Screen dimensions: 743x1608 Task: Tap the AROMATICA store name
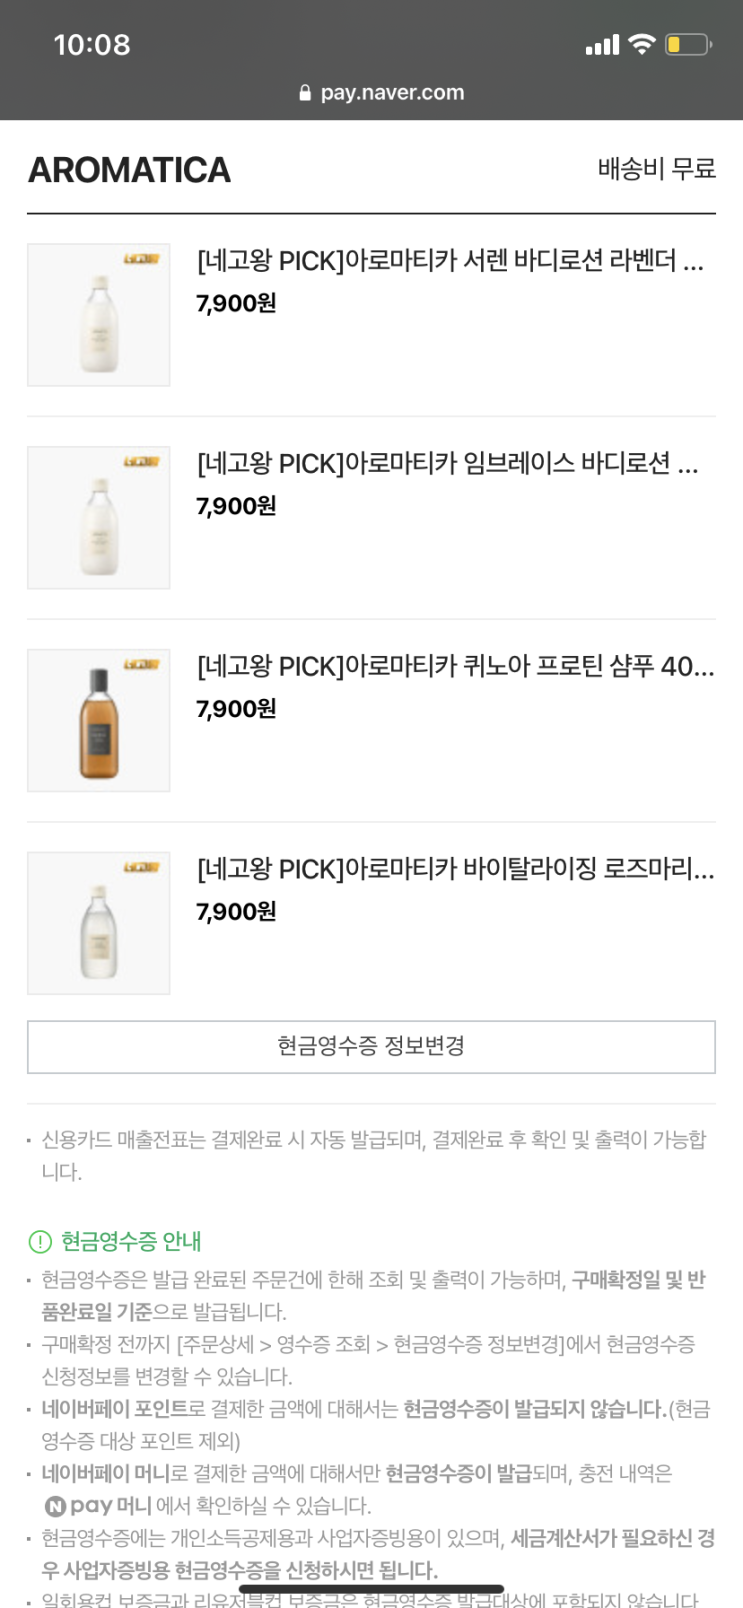coord(130,170)
